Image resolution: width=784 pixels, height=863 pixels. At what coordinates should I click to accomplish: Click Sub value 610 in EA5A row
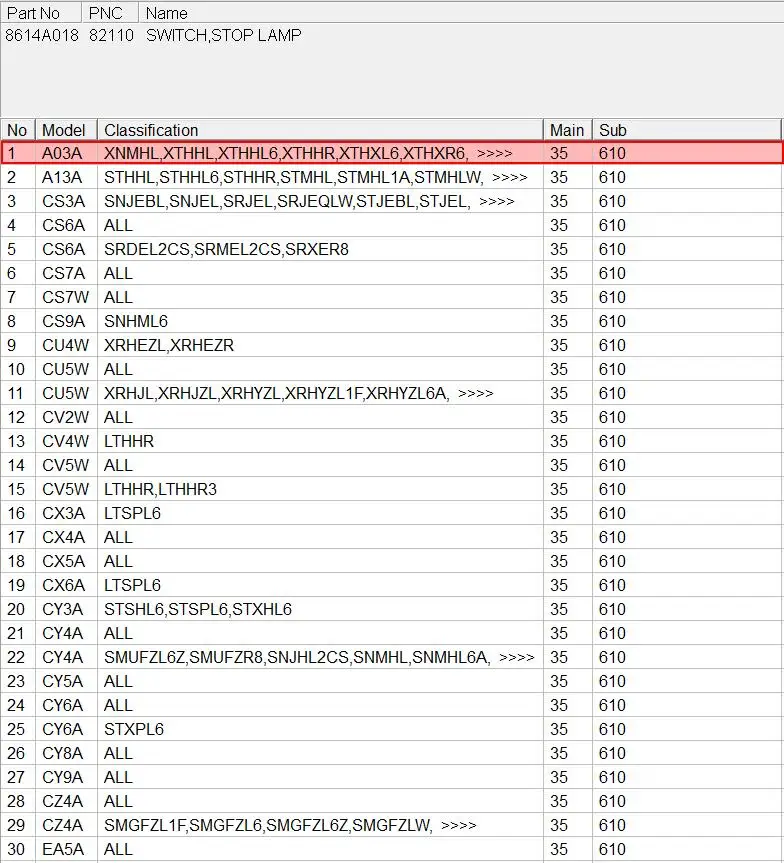tap(612, 849)
